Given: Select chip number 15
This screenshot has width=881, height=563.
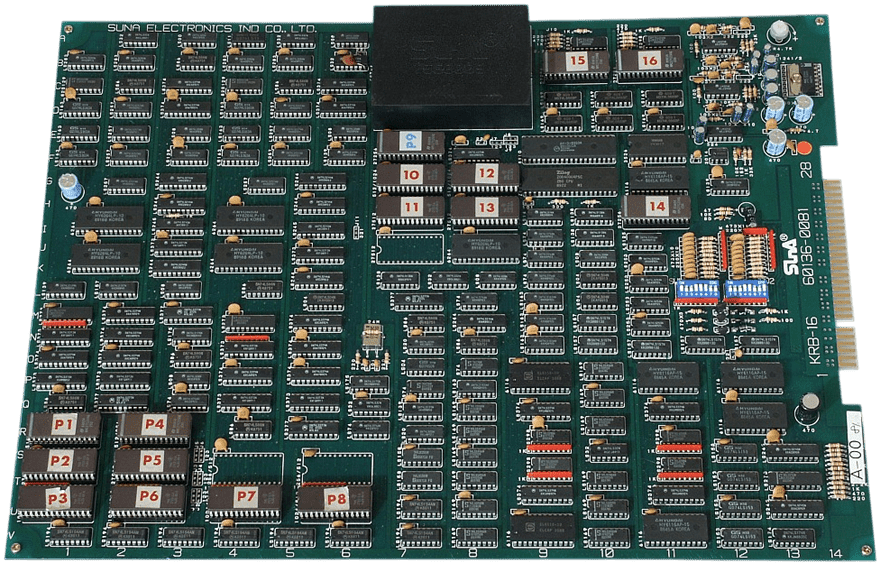Looking at the screenshot, I should [577, 62].
